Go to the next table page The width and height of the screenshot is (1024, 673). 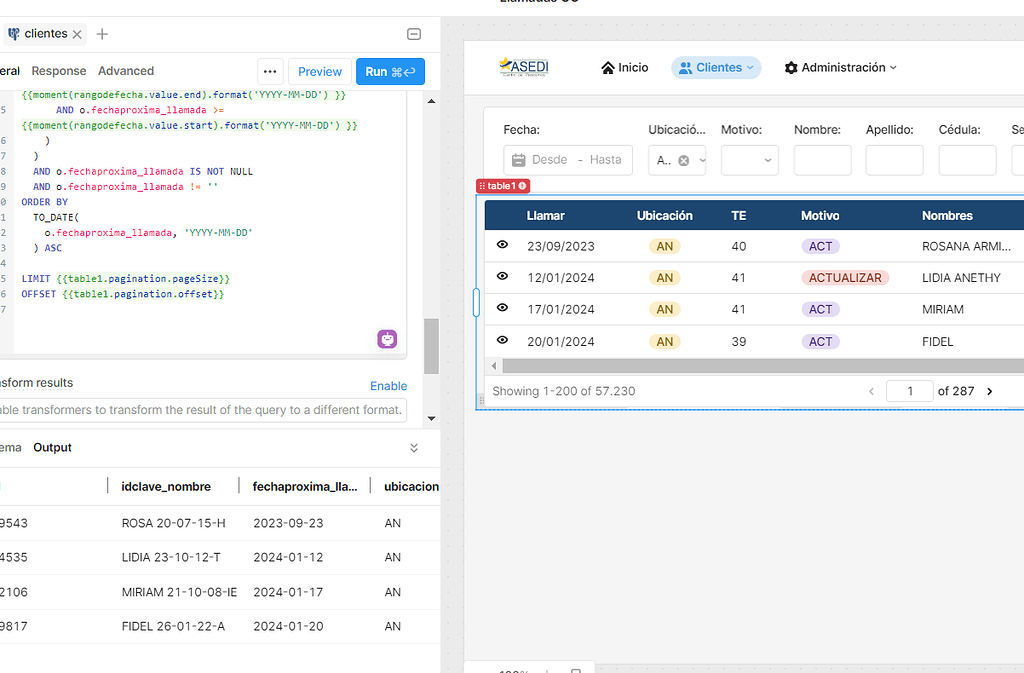pyautogui.click(x=989, y=392)
